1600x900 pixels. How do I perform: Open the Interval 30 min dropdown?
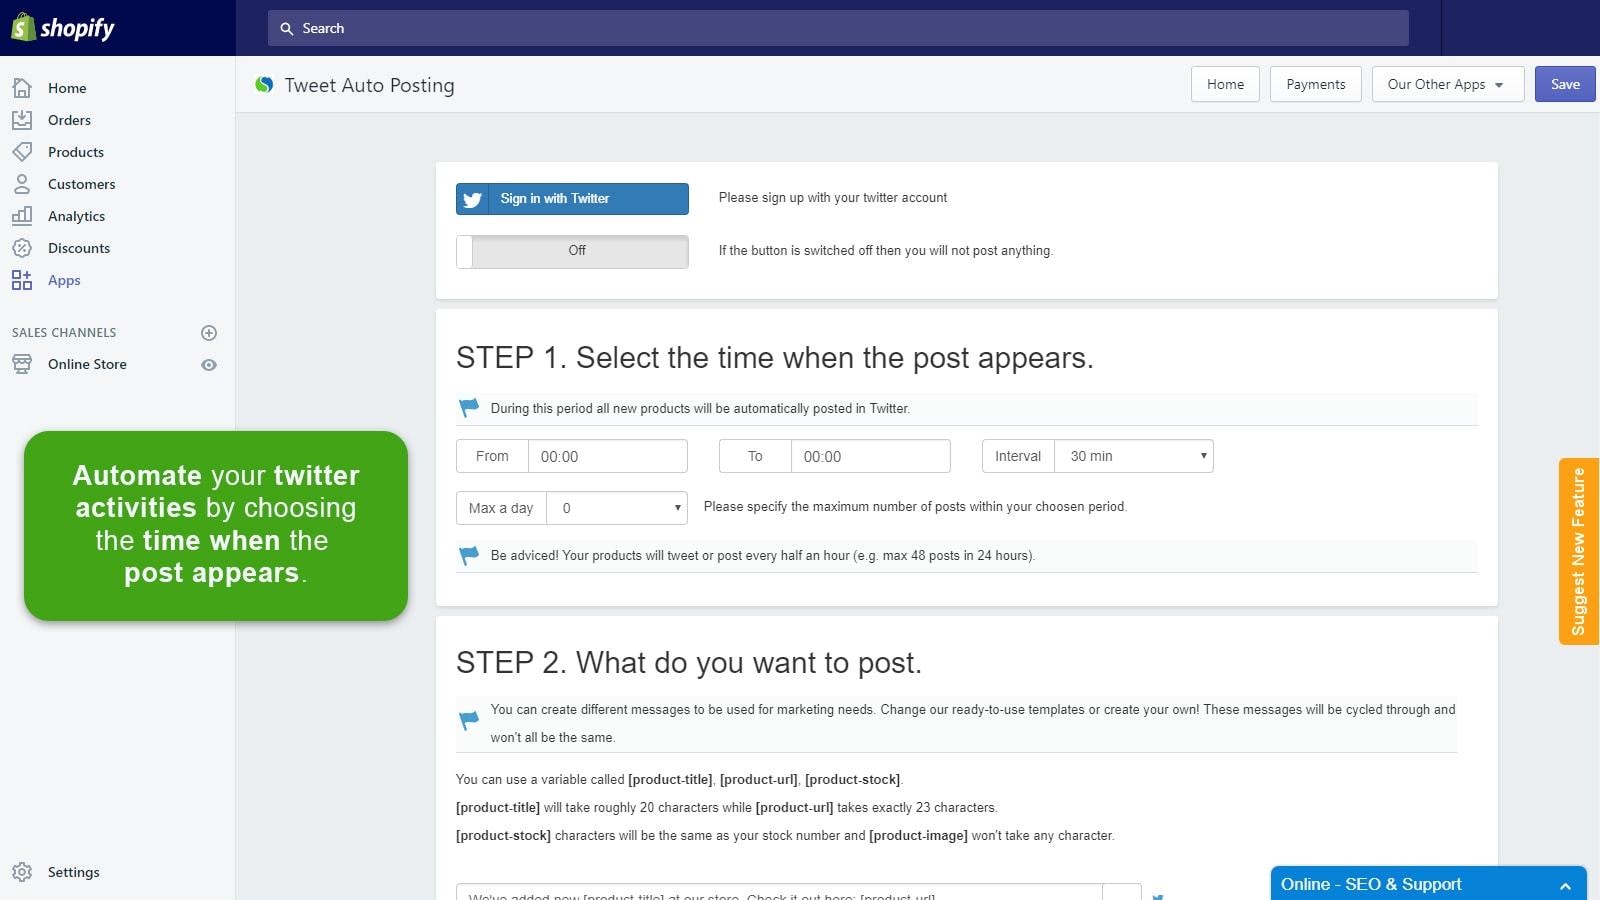[1136, 456]
